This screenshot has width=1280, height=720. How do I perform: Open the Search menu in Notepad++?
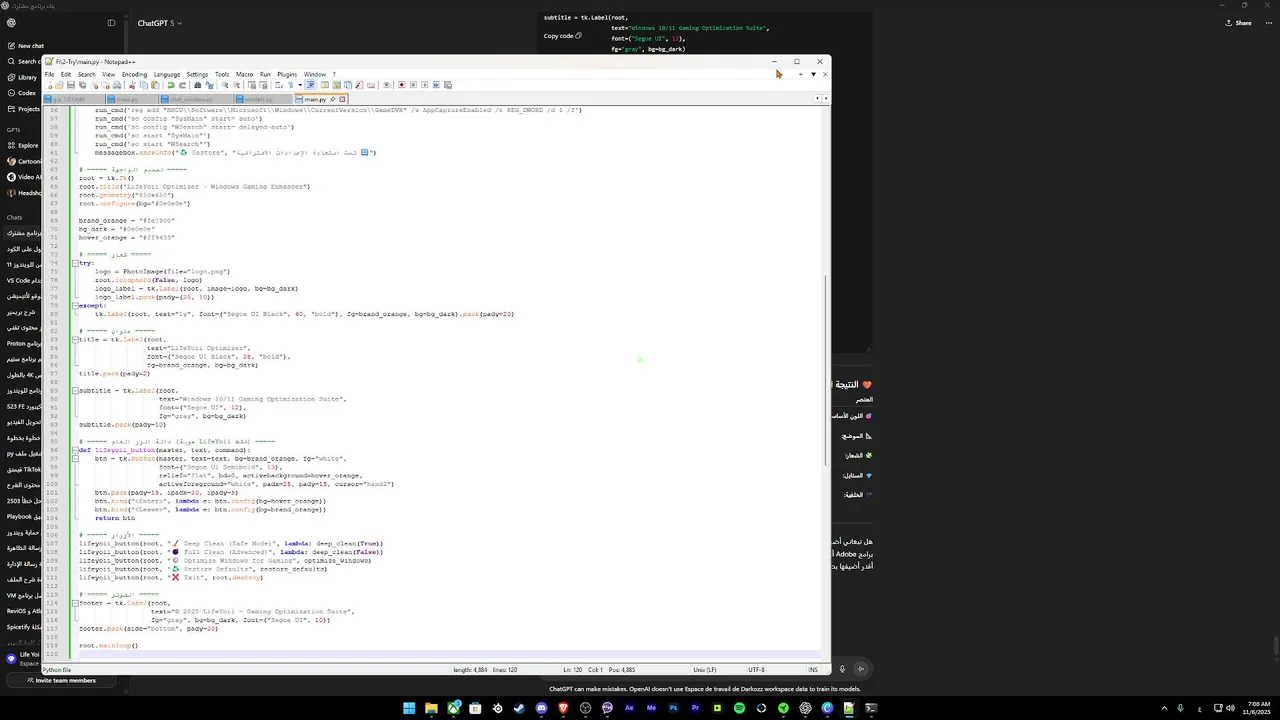pyautogui.click(x=87, y=74)
